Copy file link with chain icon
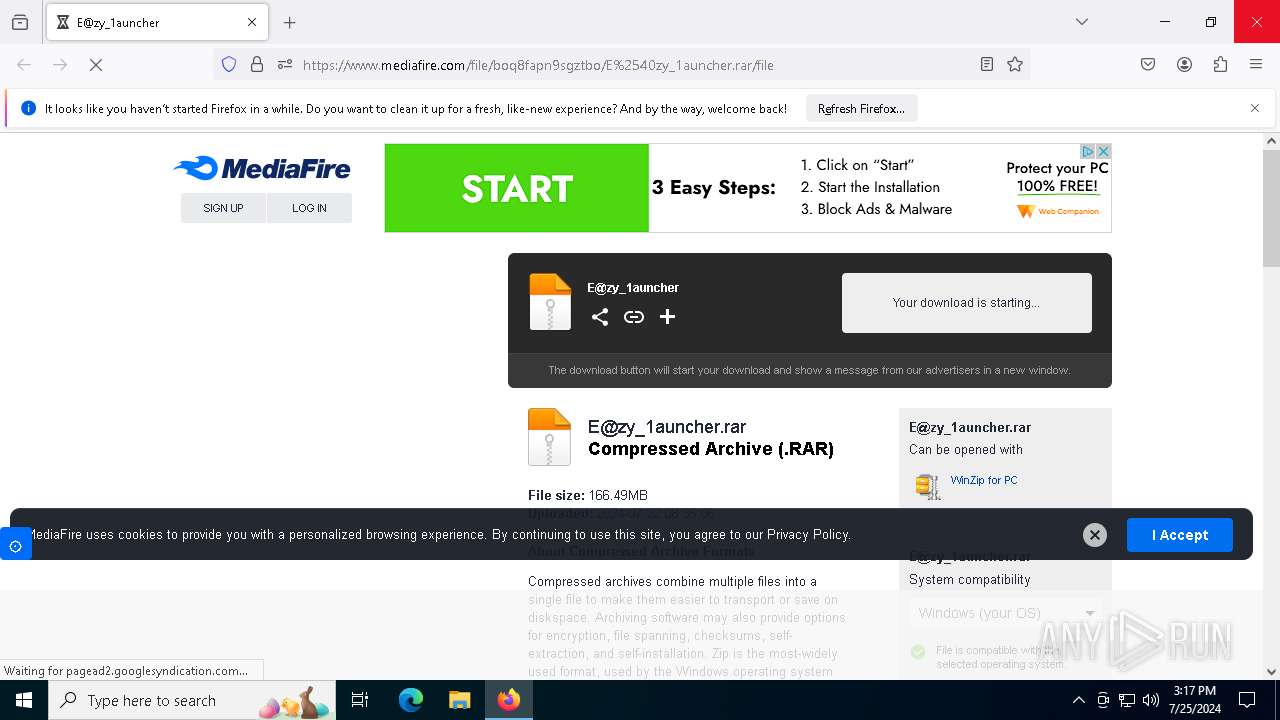This screenshot has width=1280, height=720. 634,317
